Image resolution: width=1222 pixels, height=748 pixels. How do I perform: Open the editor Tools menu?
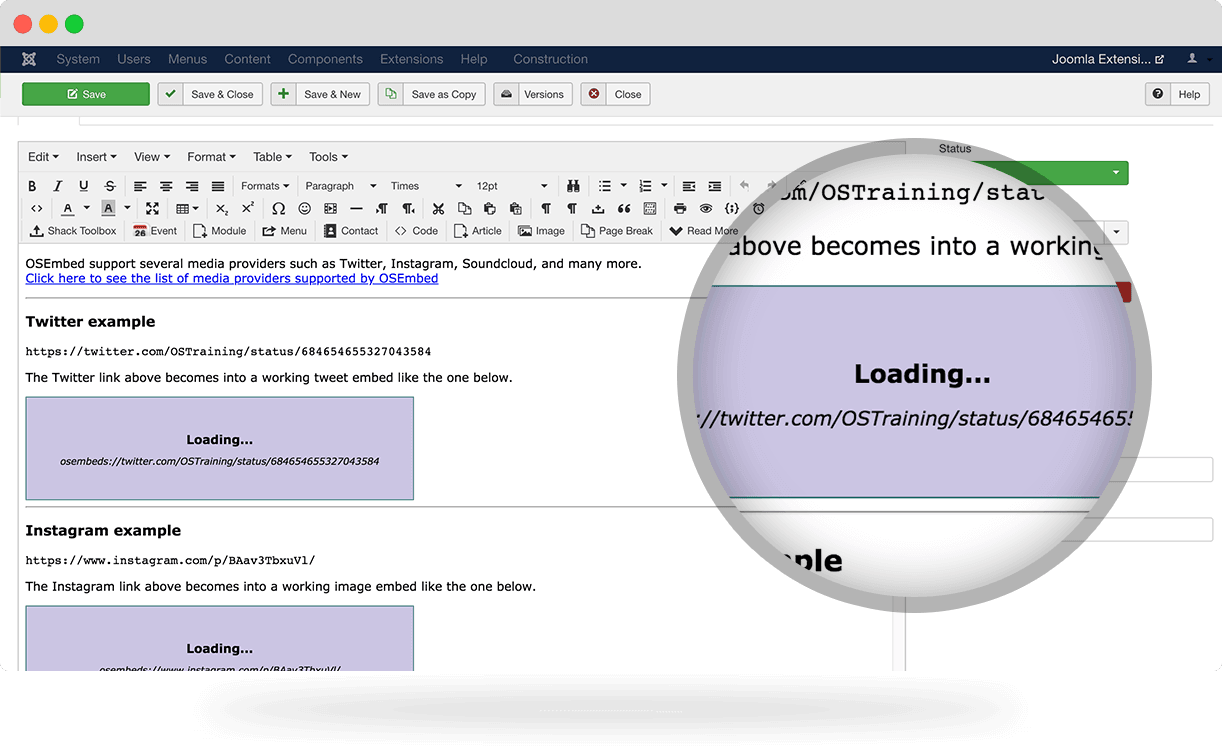(328, 157)
